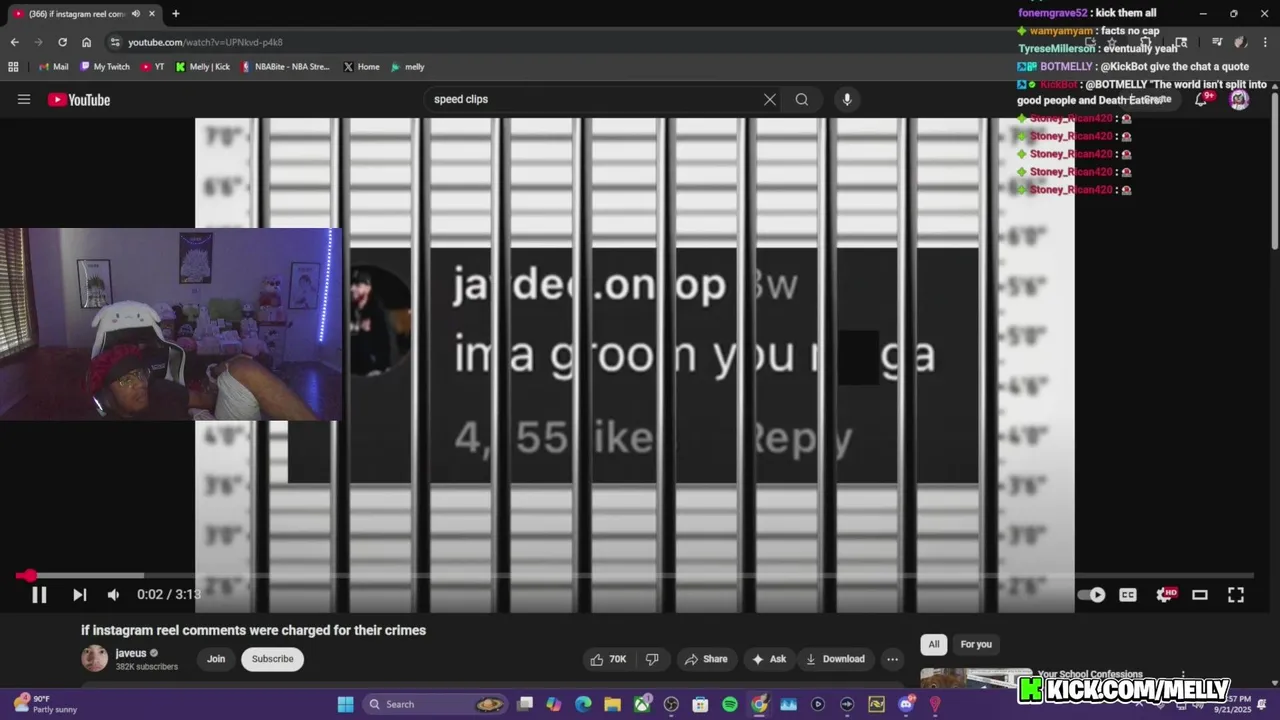The height and width of the screenshot is (720, 1280).
Task: Select the 'All' recommendations chip
Action: 934,644
